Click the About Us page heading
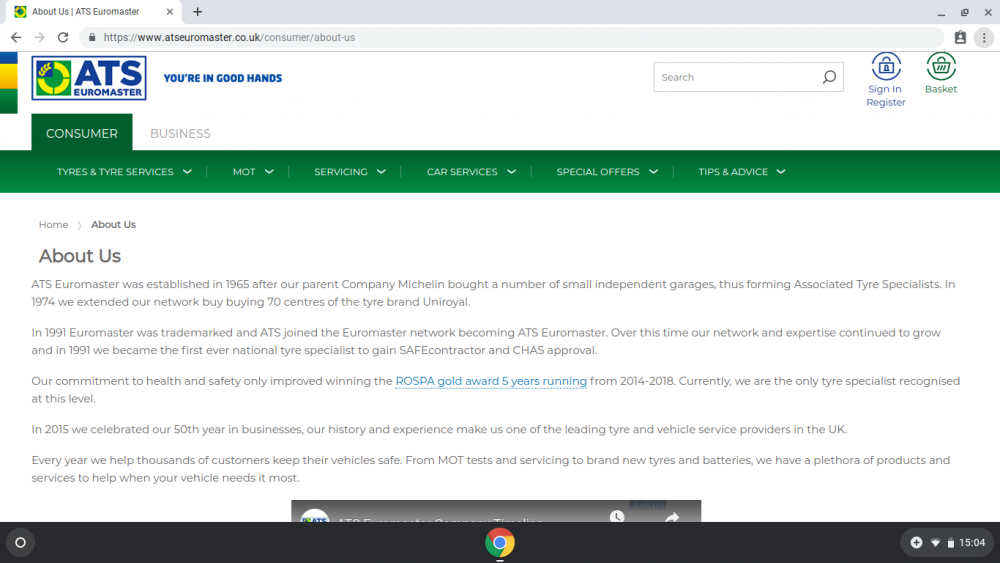This screenshot has height=563, width=1000. point(80,256)
